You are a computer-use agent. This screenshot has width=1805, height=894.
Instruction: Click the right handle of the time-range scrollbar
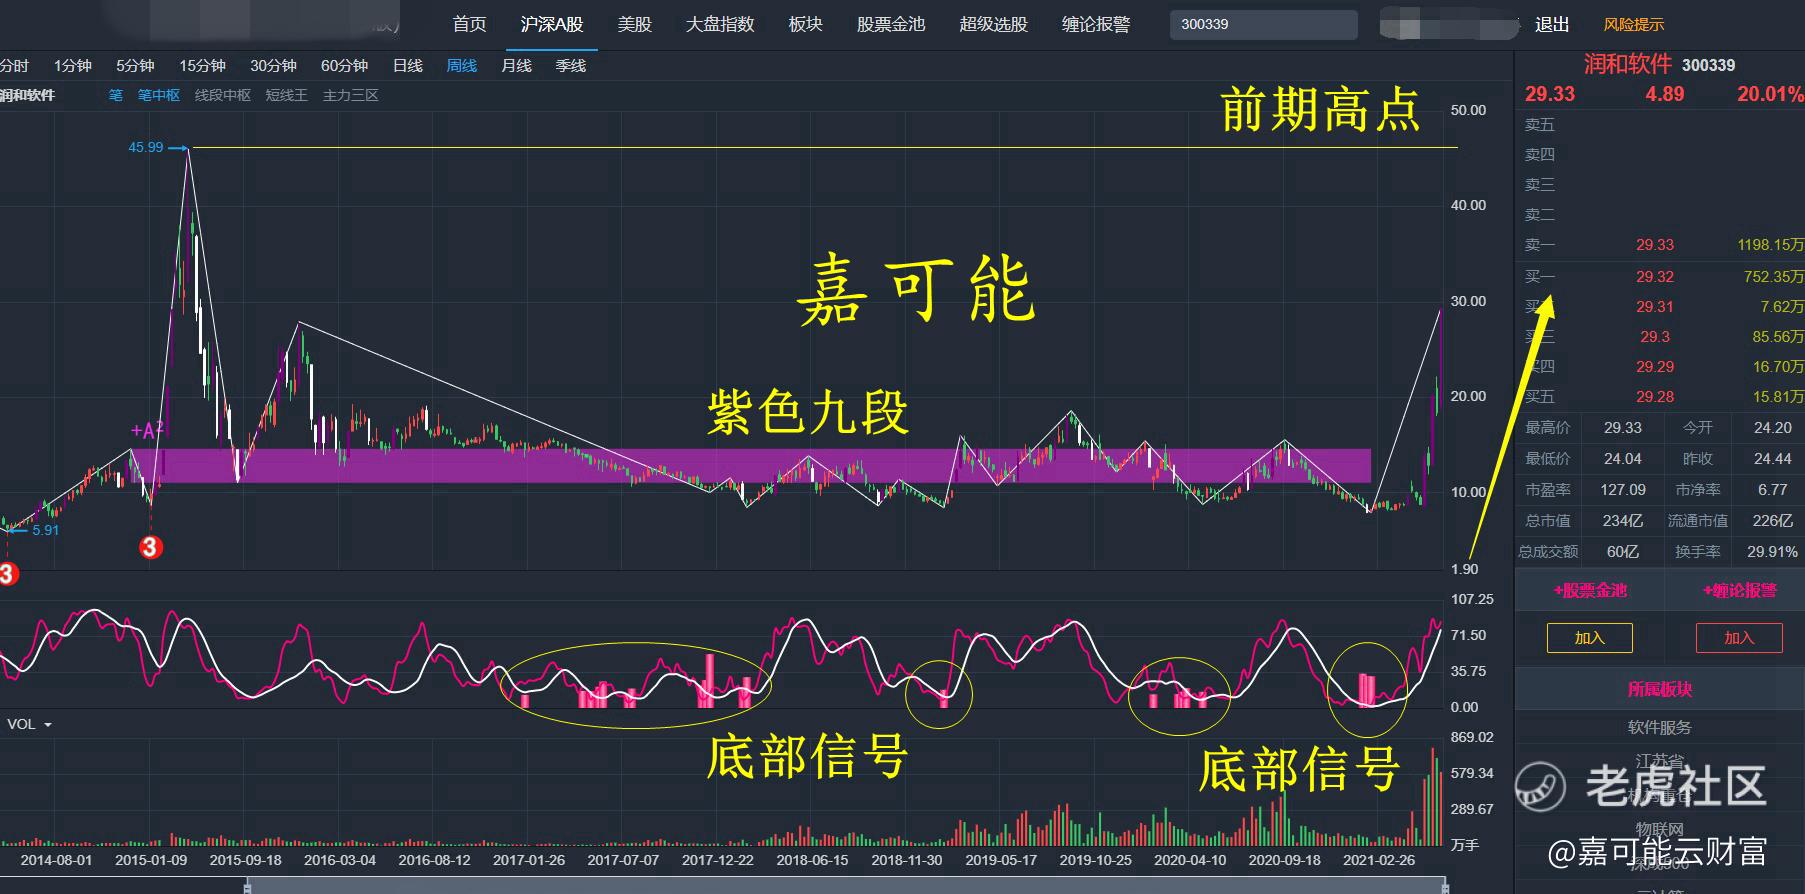(1446, 886)
